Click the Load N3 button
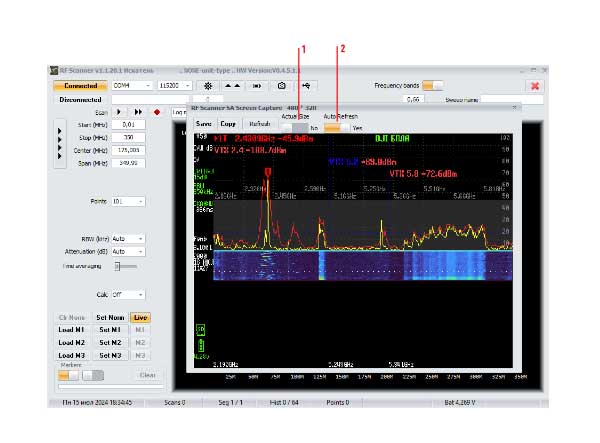Viewport: 600px width, 443px height. click(x=71, y=355)
